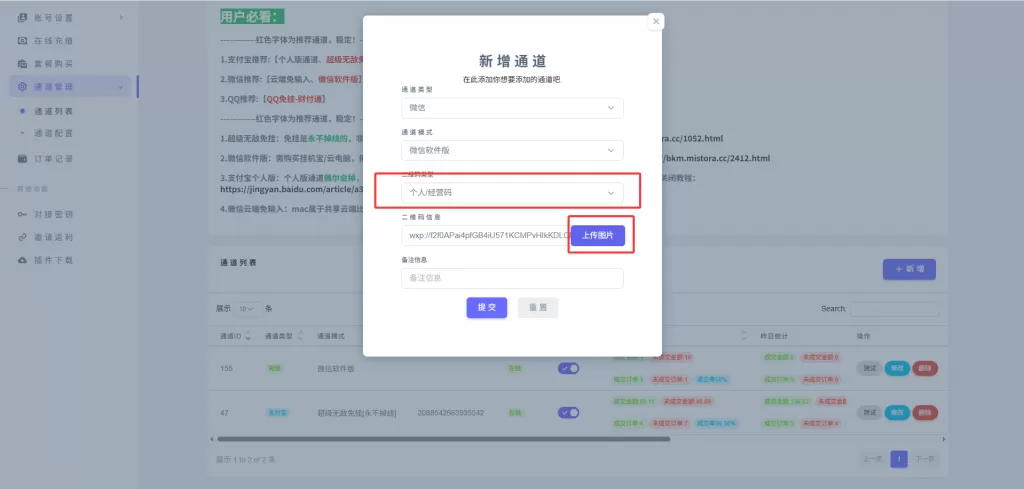The width and height of the screenshot is (1024, 489).
Task: Click the 昨日统计 column header
Action: 774,336
